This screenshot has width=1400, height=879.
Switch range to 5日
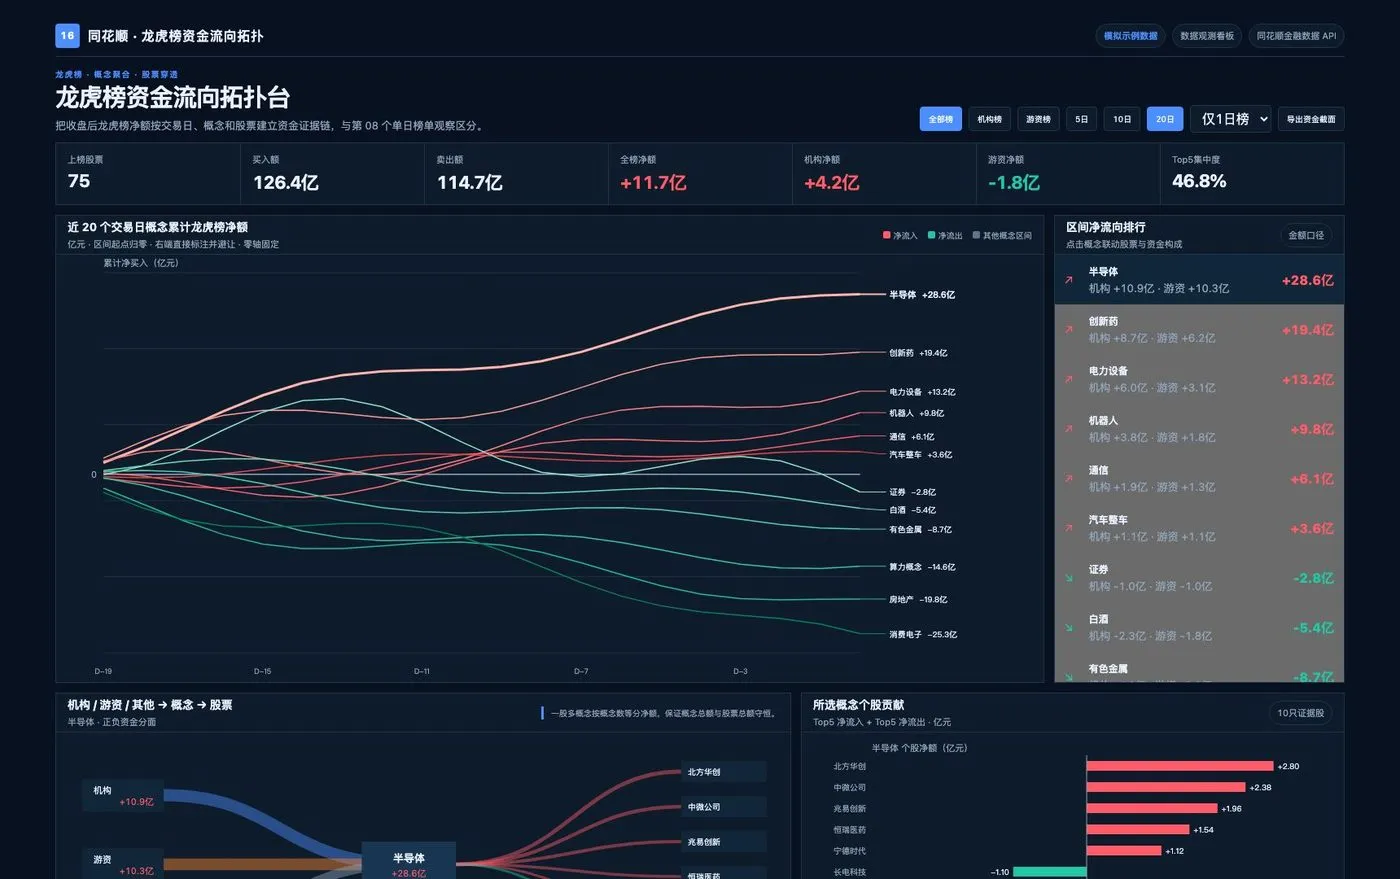coord(1081,119)
